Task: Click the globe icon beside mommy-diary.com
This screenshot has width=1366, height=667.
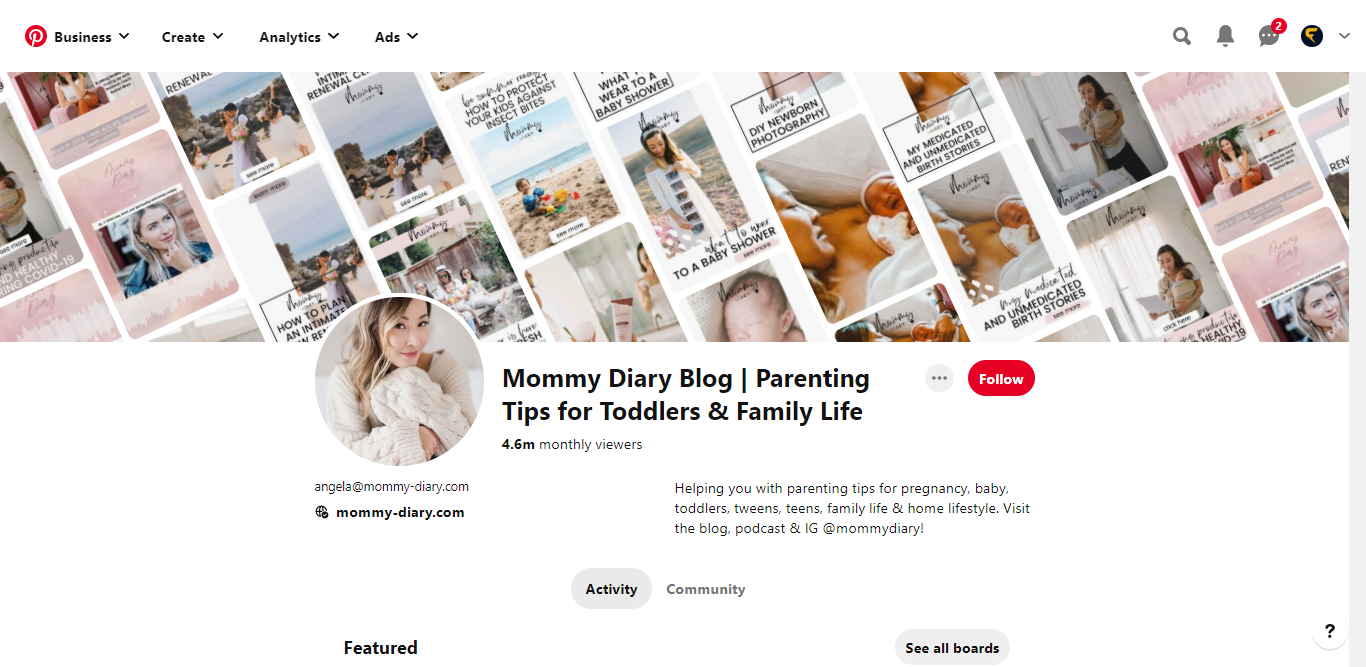Action: (x=322, y=512)
